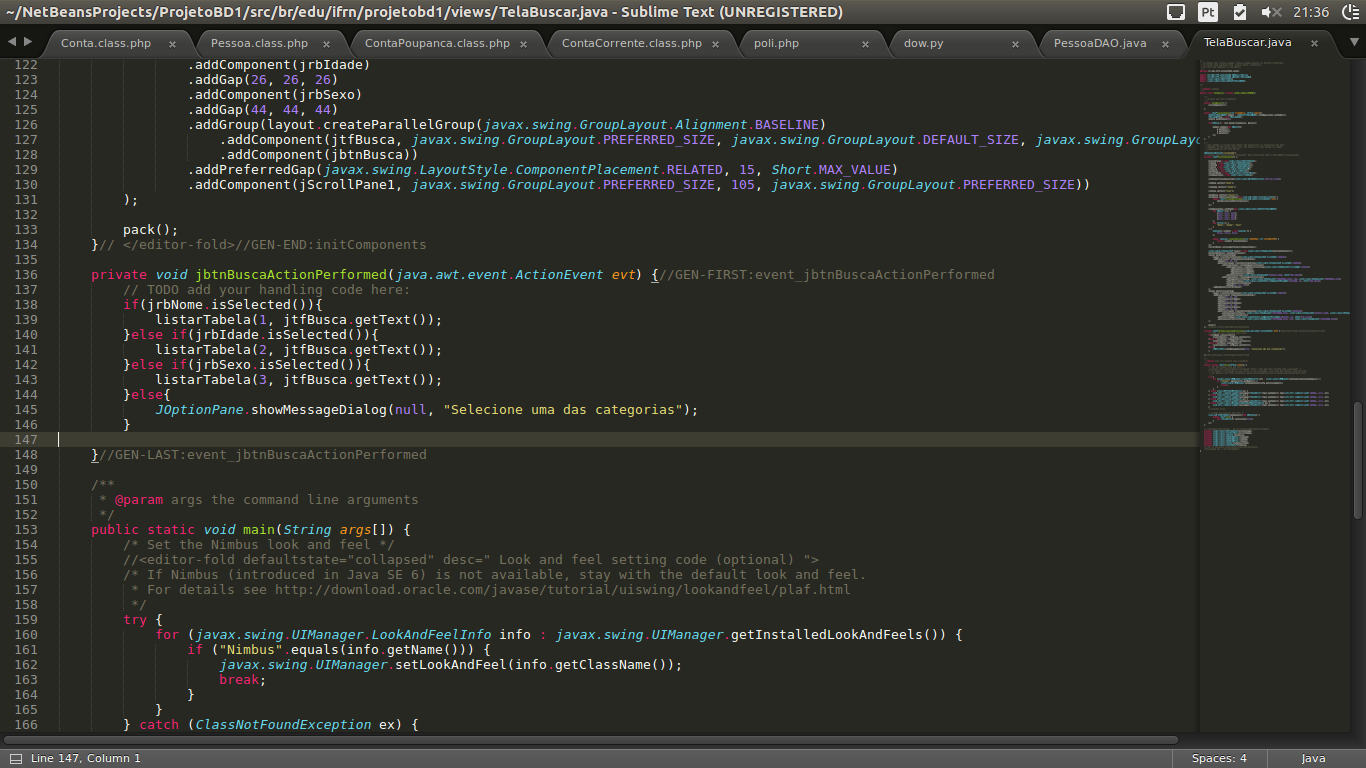1366x768 pixels.
Task: Open the Java syntax selector
Action: point(1313,758)
